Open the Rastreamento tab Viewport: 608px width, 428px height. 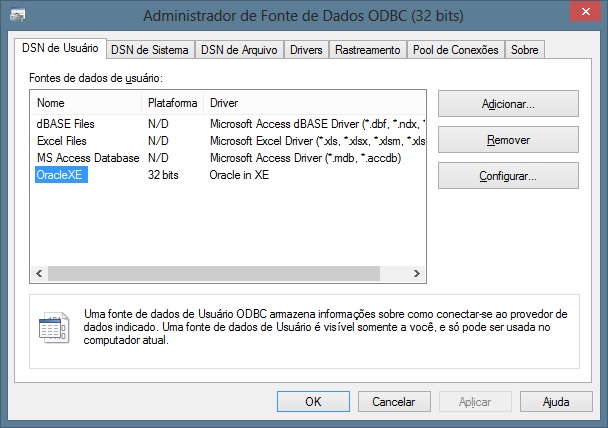[367, 50]
